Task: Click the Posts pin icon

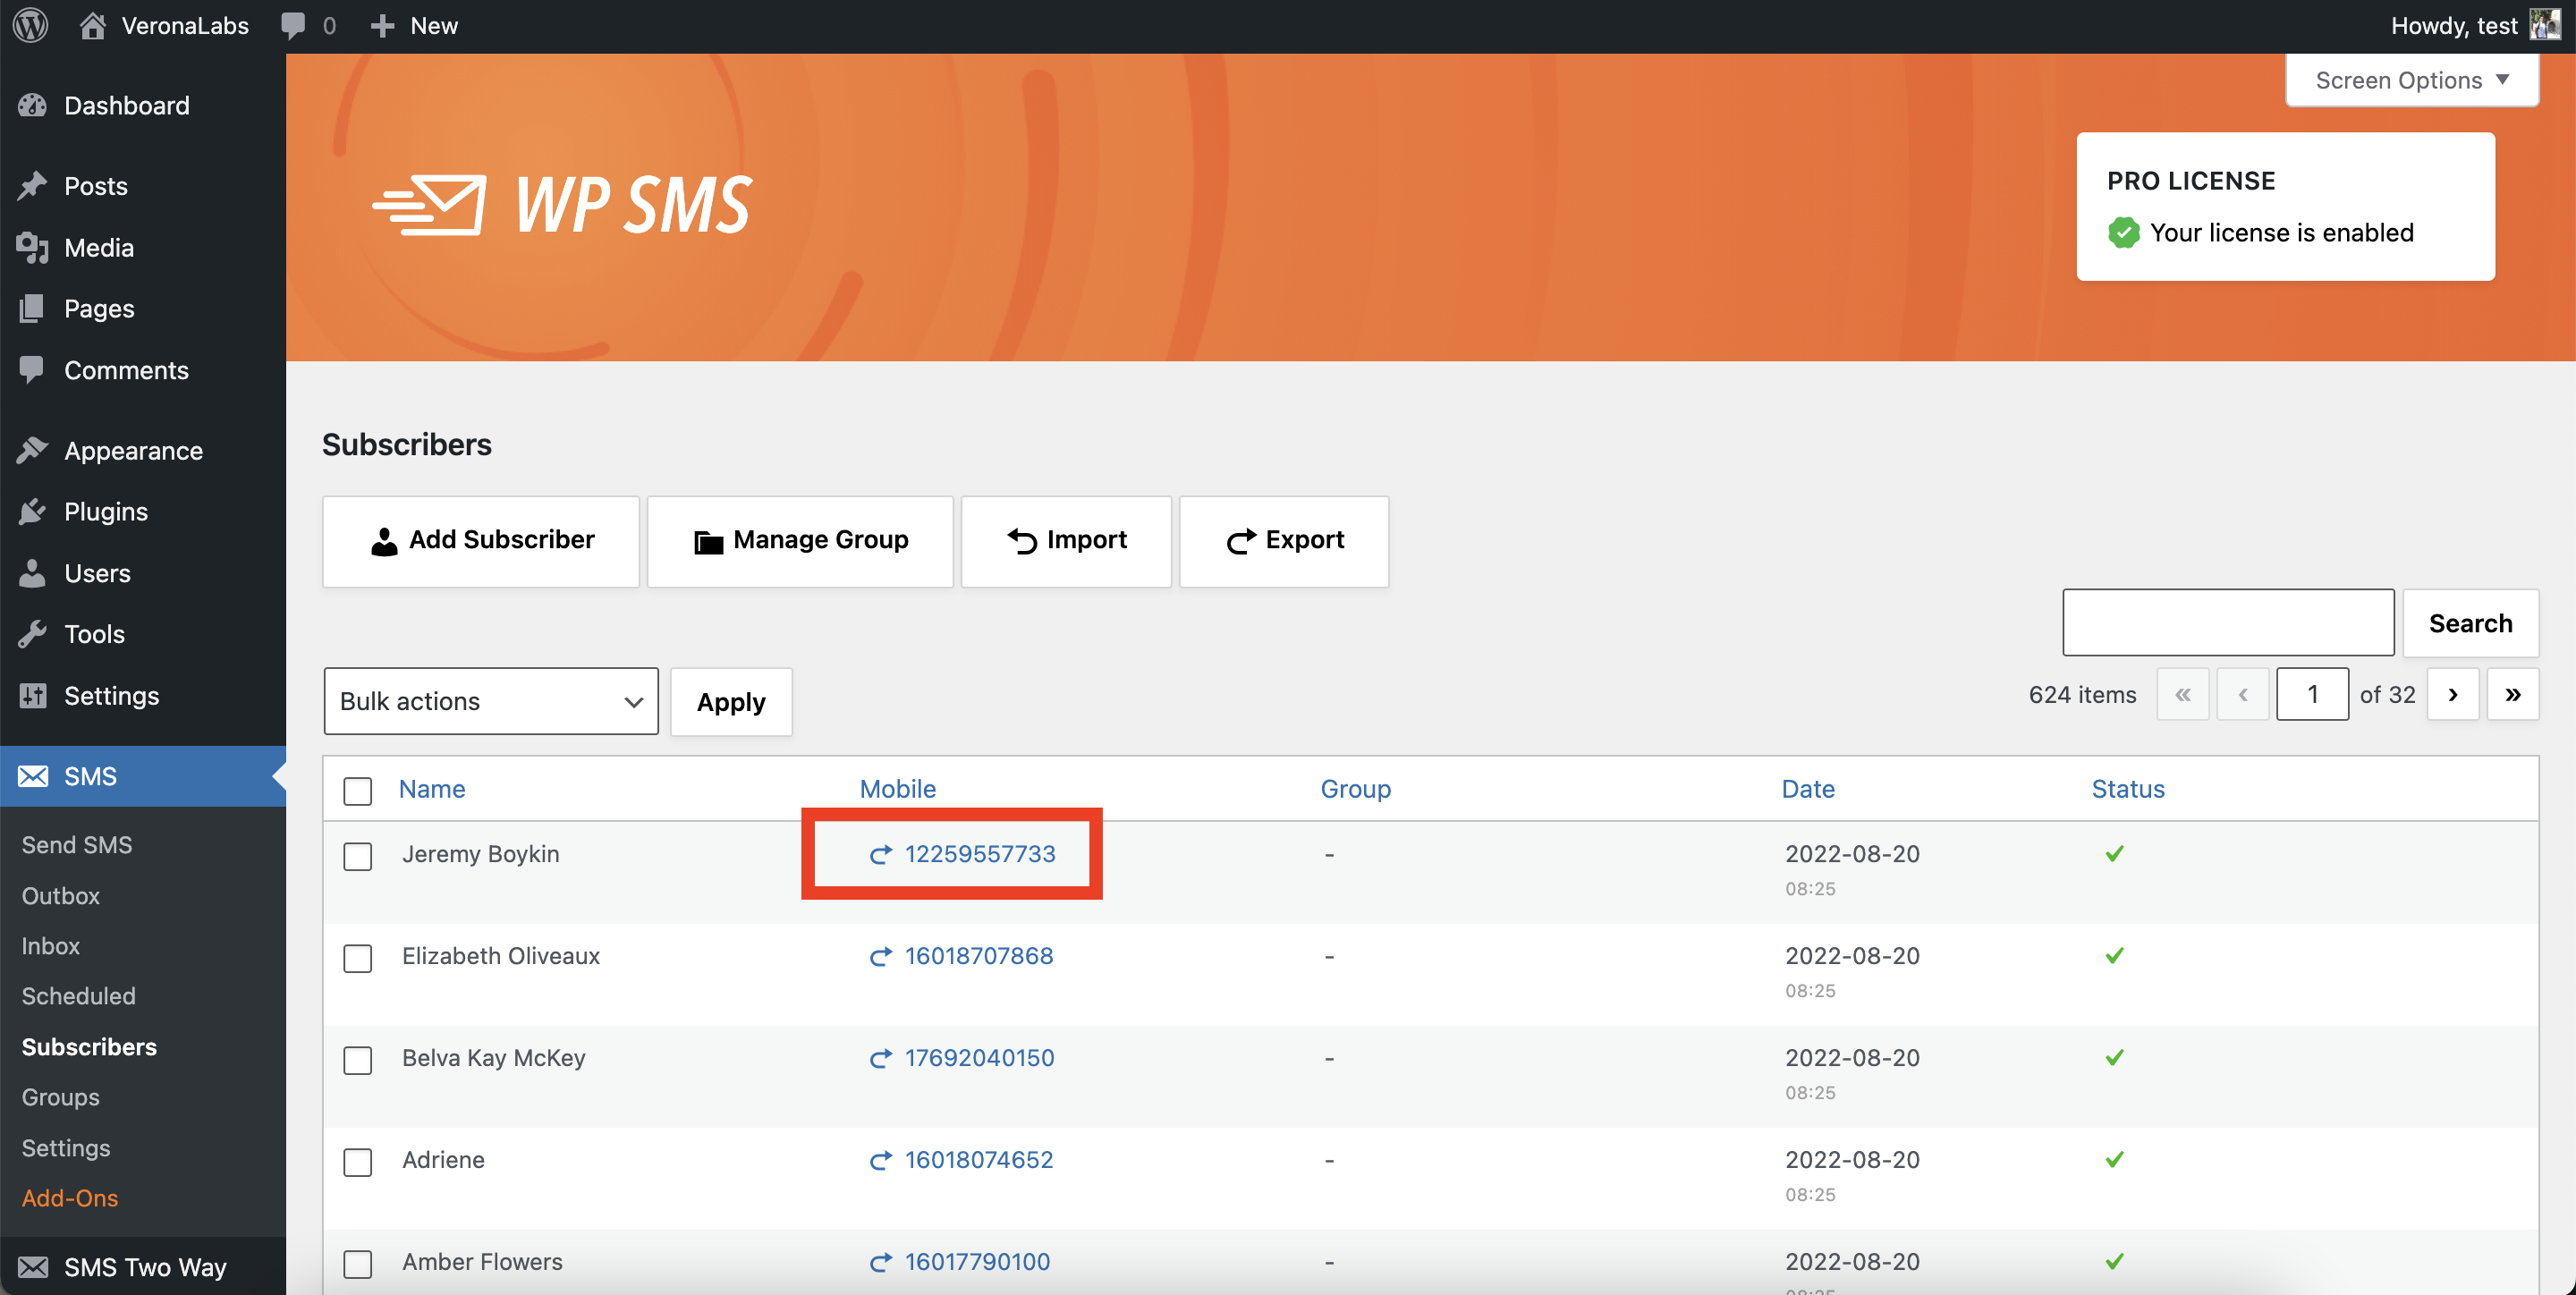Action: [x=33, y=186]
